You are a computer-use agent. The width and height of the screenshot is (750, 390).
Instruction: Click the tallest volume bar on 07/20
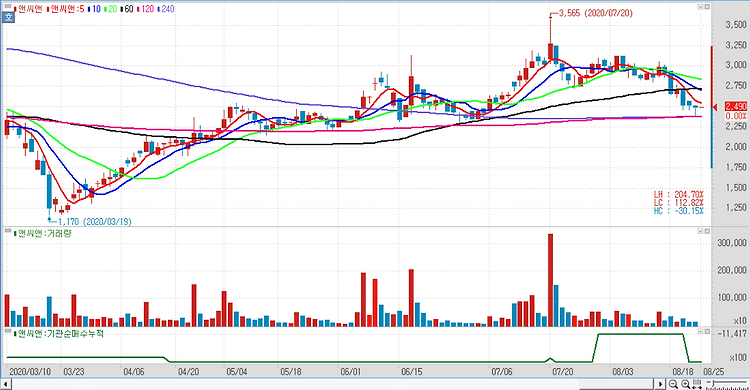pyautogui.click(x=551, y=280)
